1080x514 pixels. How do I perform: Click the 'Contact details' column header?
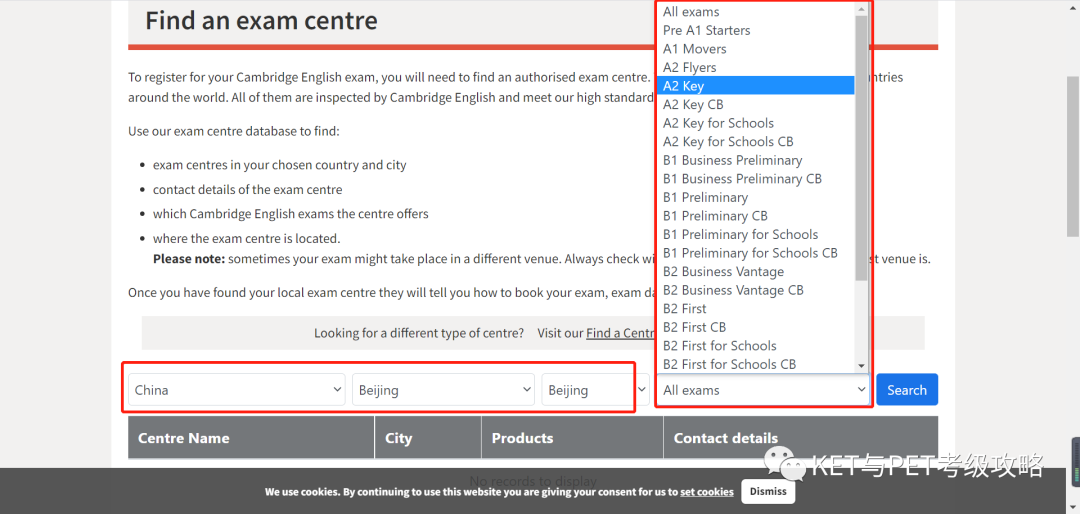click(x=801, y=438)
